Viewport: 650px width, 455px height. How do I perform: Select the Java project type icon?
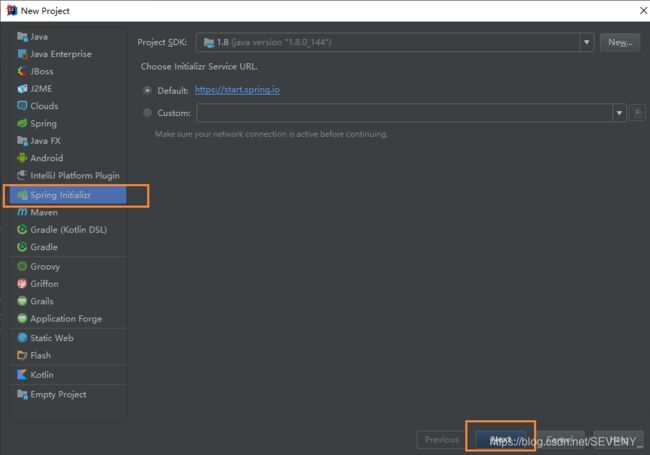coord(22,36)
